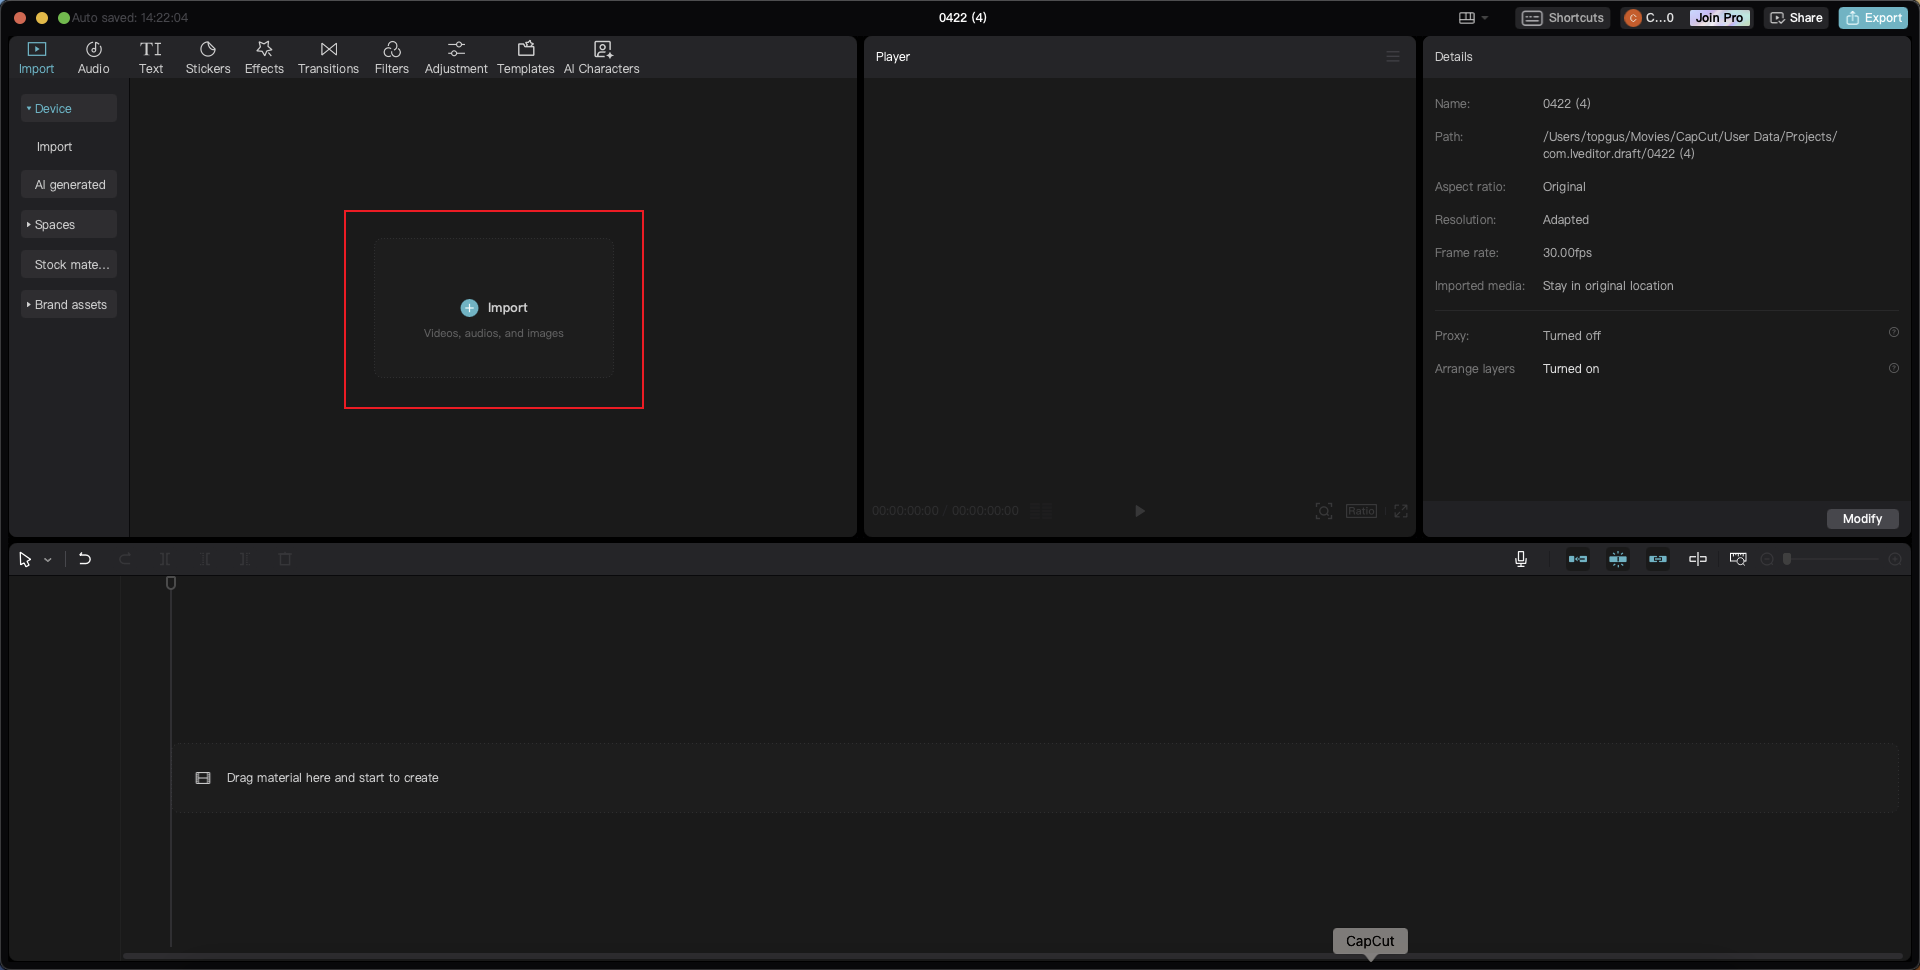This screenshot has width=1920, height=970.
Task: Open the Audio tab
Action: click(x=93, y=58)
